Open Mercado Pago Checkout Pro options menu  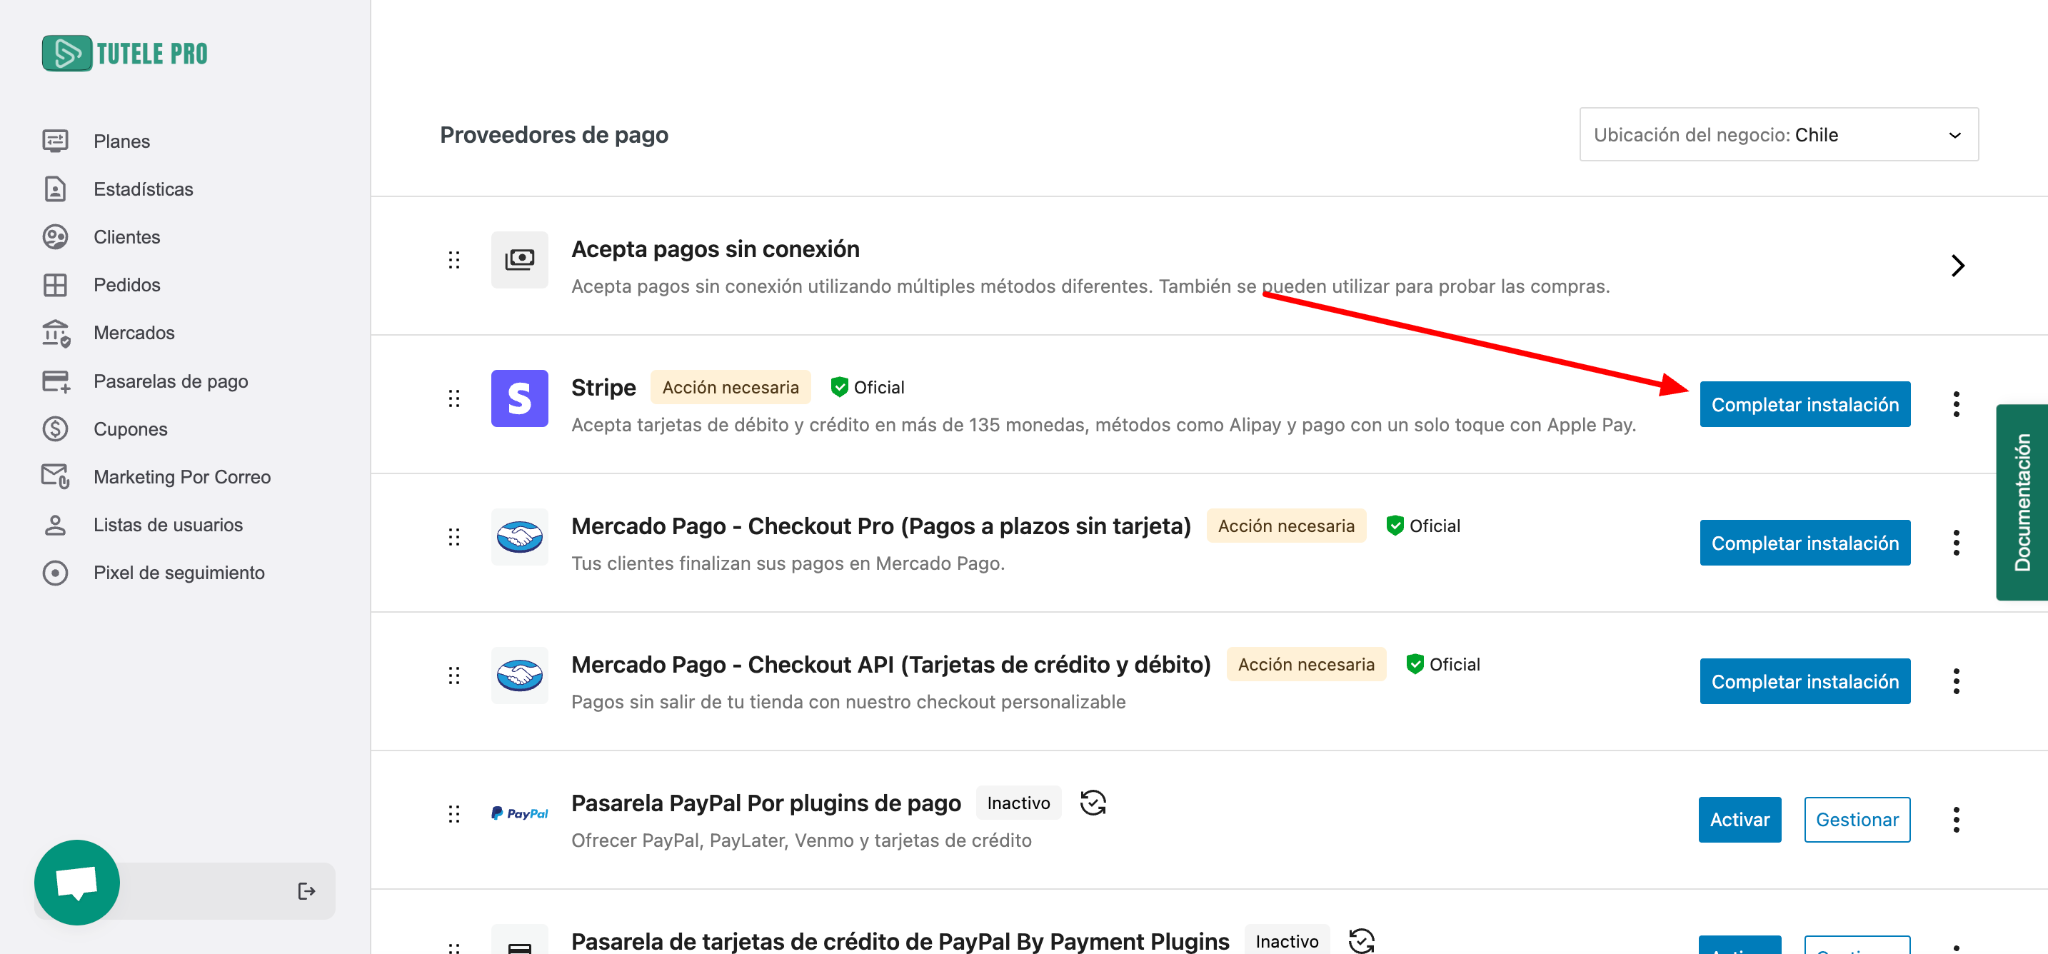point(1957,543)
